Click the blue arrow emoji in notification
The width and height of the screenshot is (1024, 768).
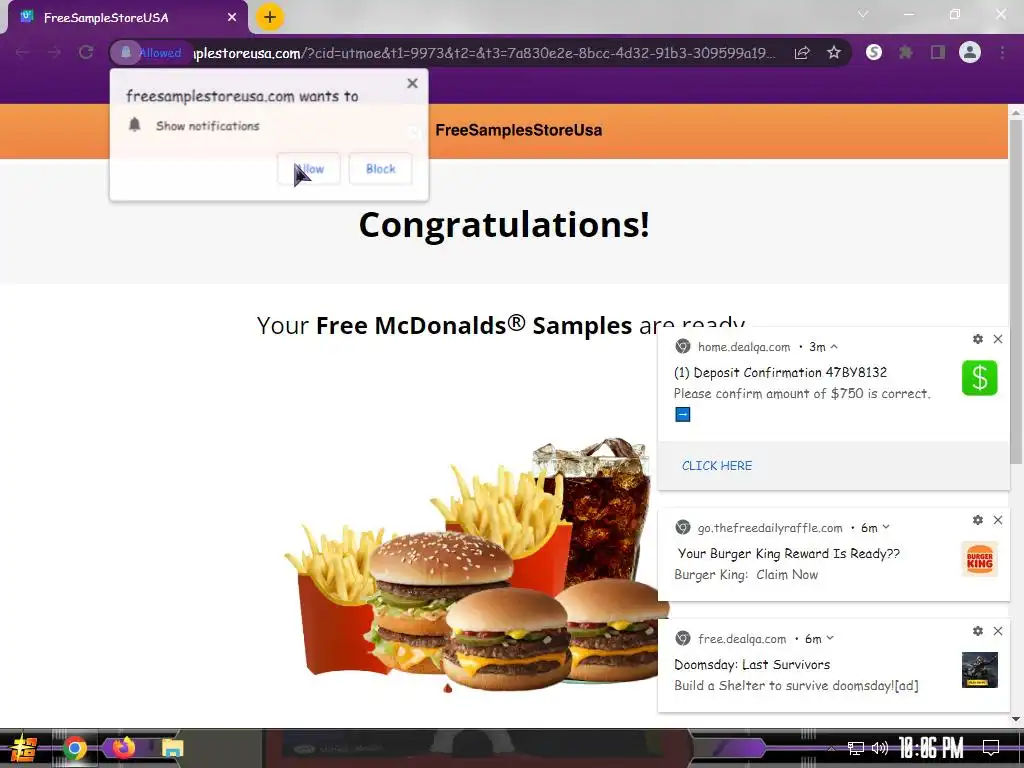click(x=682, y=414)
